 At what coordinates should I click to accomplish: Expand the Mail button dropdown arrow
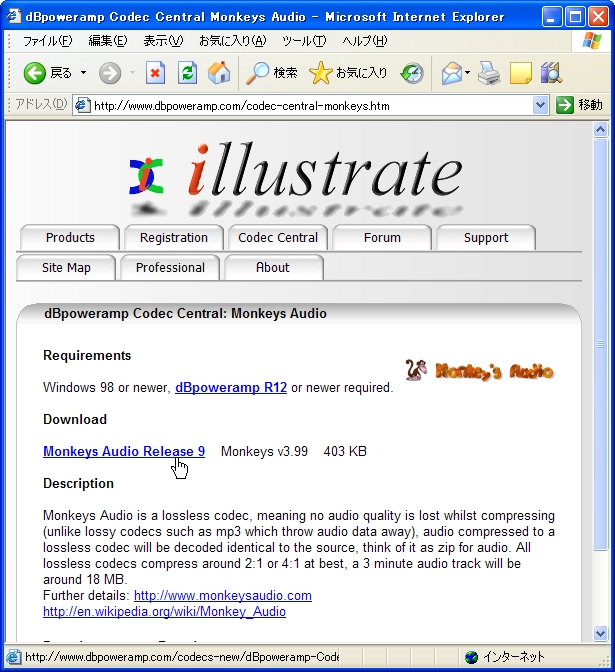[x=467, y=73]
